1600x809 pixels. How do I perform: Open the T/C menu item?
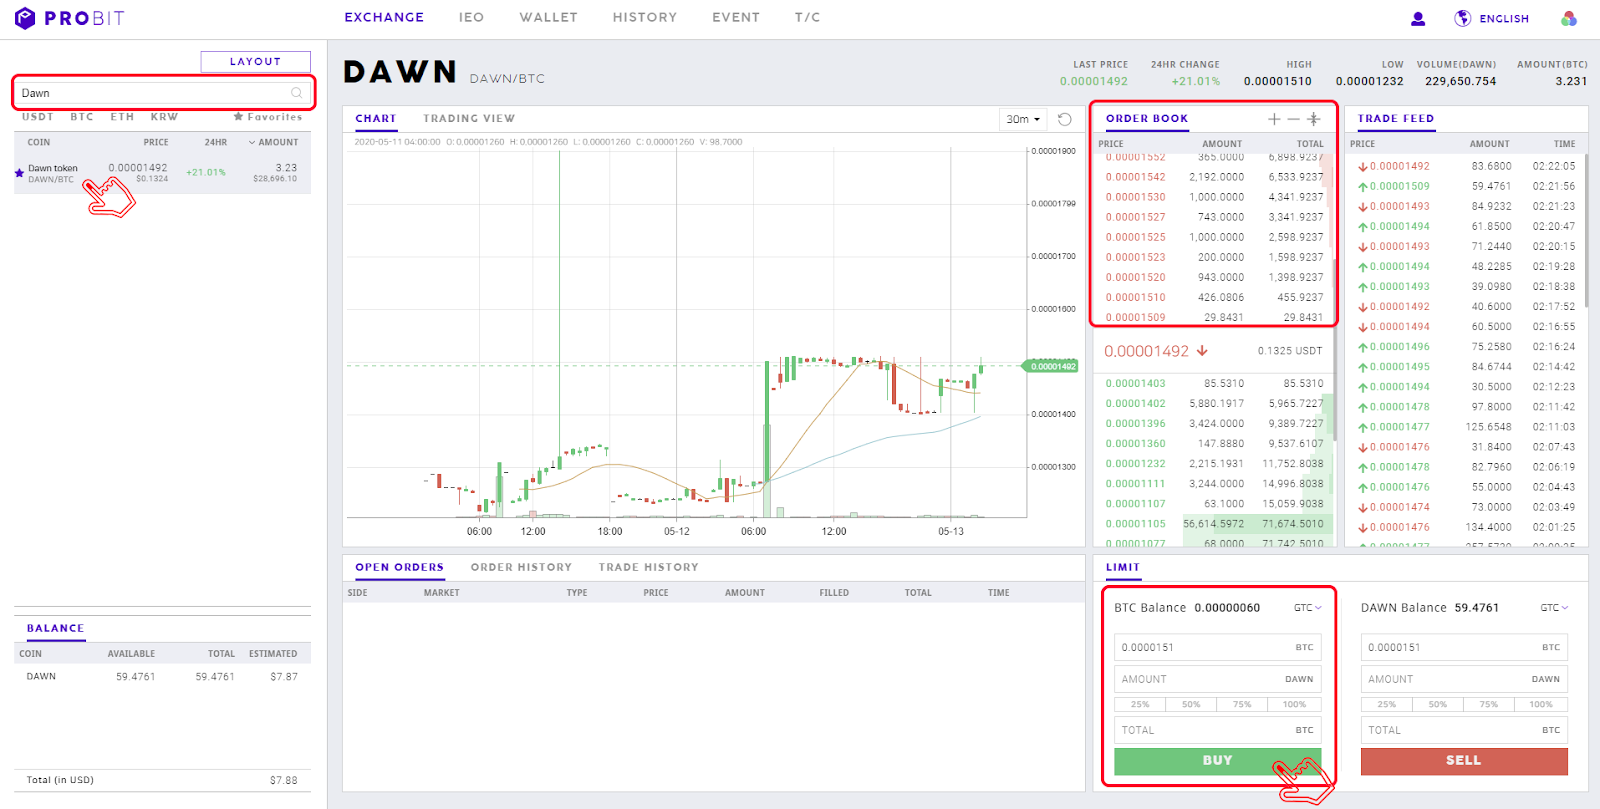coord(807,17)
